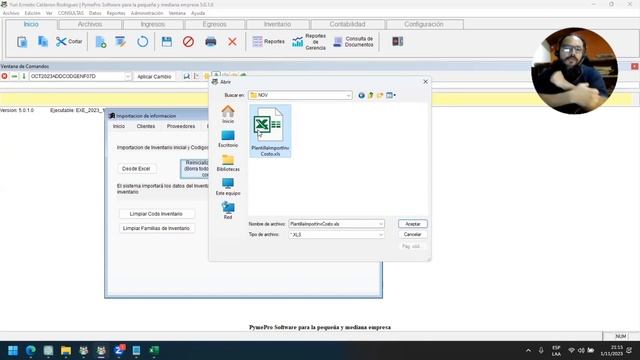Image resolution: width=640 pixels, height=360 pixels.
Task: Open Proveedores tab in Importacion window
Action: [181, 127]
